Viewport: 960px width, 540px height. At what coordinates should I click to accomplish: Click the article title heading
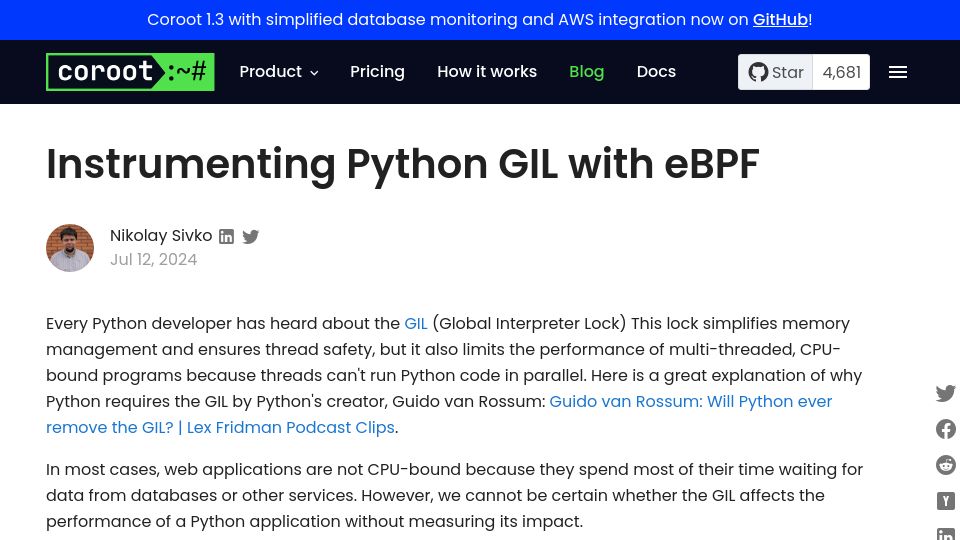point(402,164)
